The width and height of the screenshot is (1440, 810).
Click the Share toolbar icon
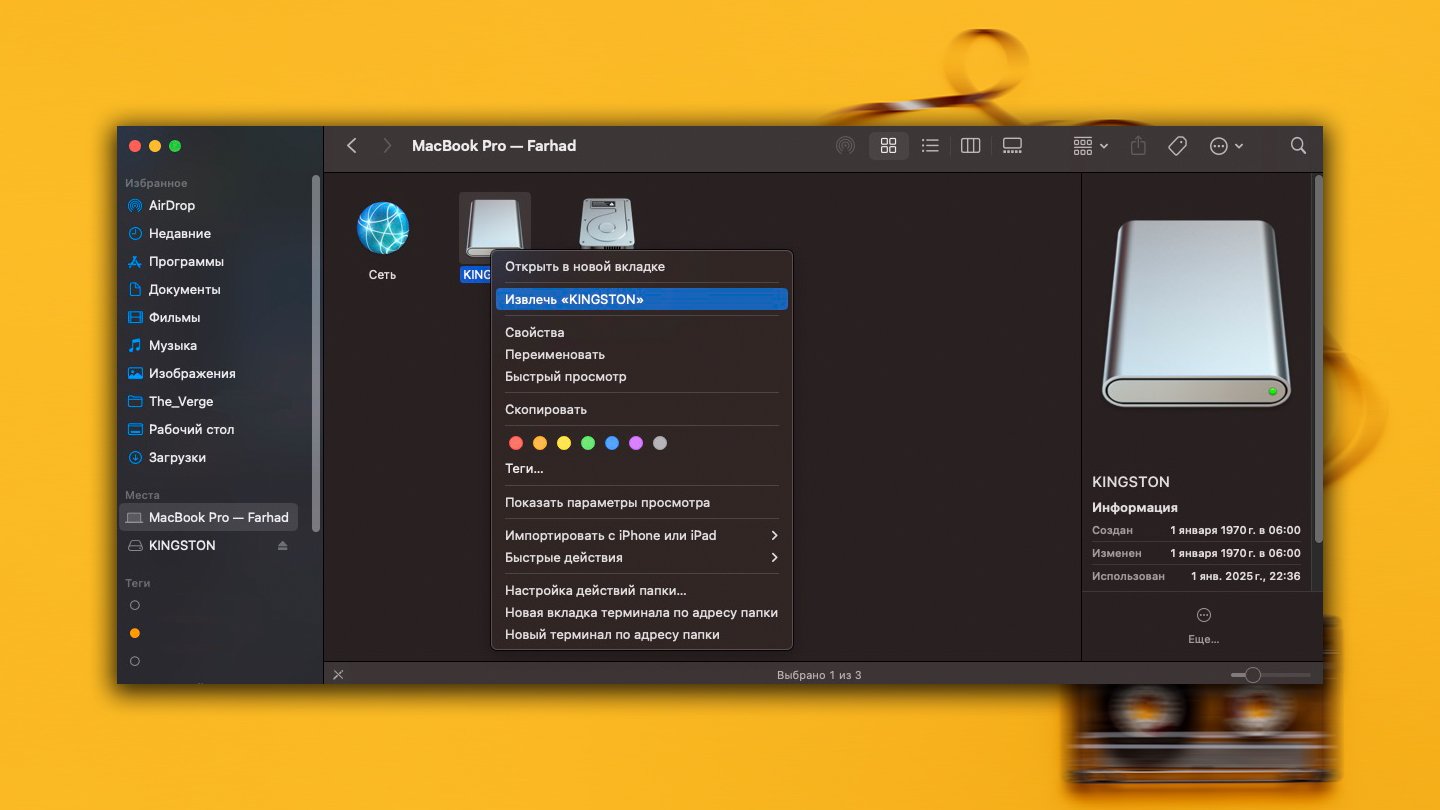tap(1138, 146)
